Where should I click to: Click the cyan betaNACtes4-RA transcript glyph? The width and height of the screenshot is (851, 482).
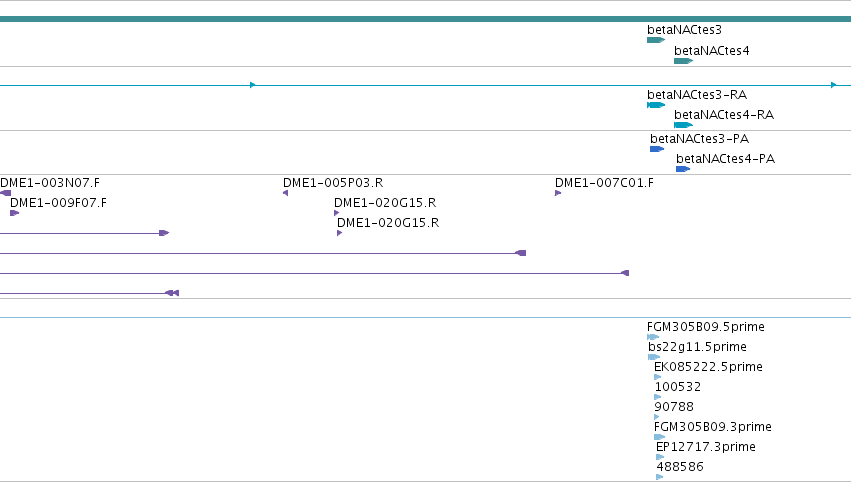coord(683,125)
